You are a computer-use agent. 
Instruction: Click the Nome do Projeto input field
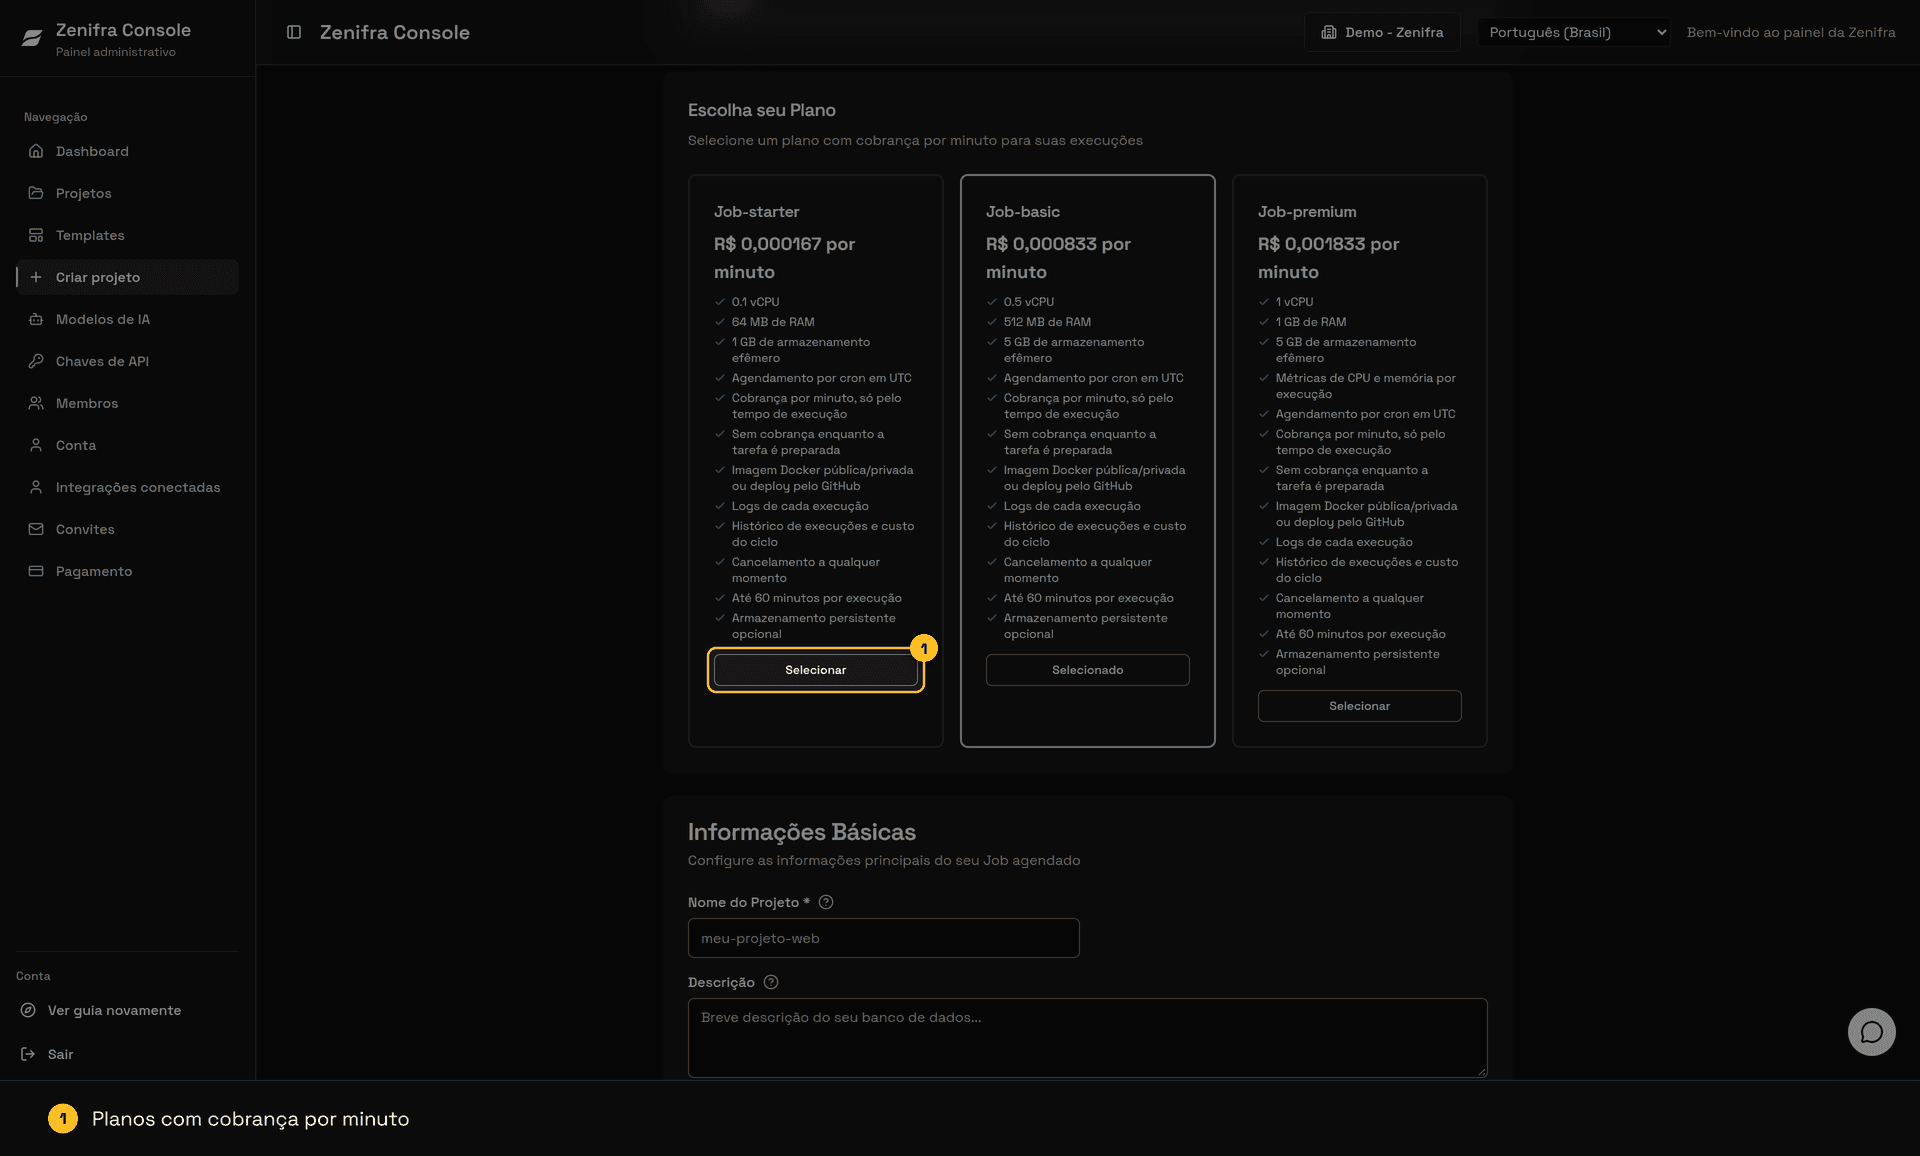(883, 938)
